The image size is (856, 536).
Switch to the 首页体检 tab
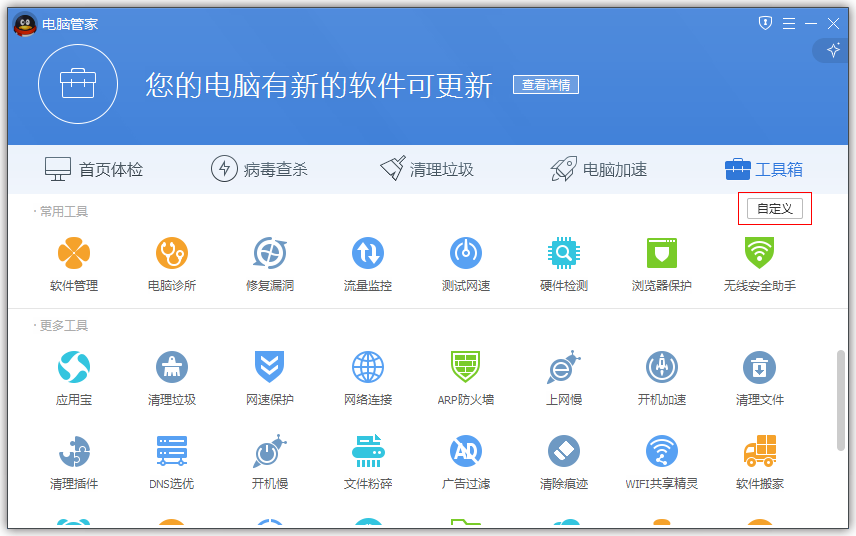(x=94, y=169)
